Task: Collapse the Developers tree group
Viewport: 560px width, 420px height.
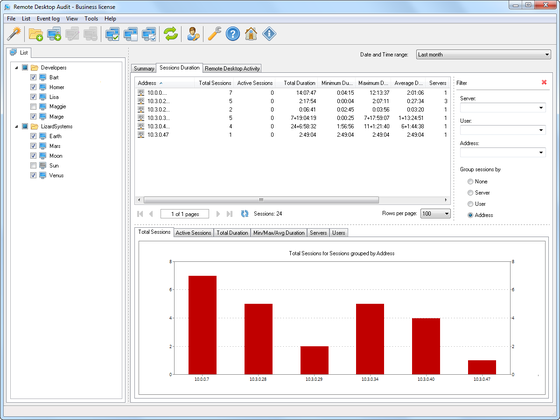Action: click(16, 68)
